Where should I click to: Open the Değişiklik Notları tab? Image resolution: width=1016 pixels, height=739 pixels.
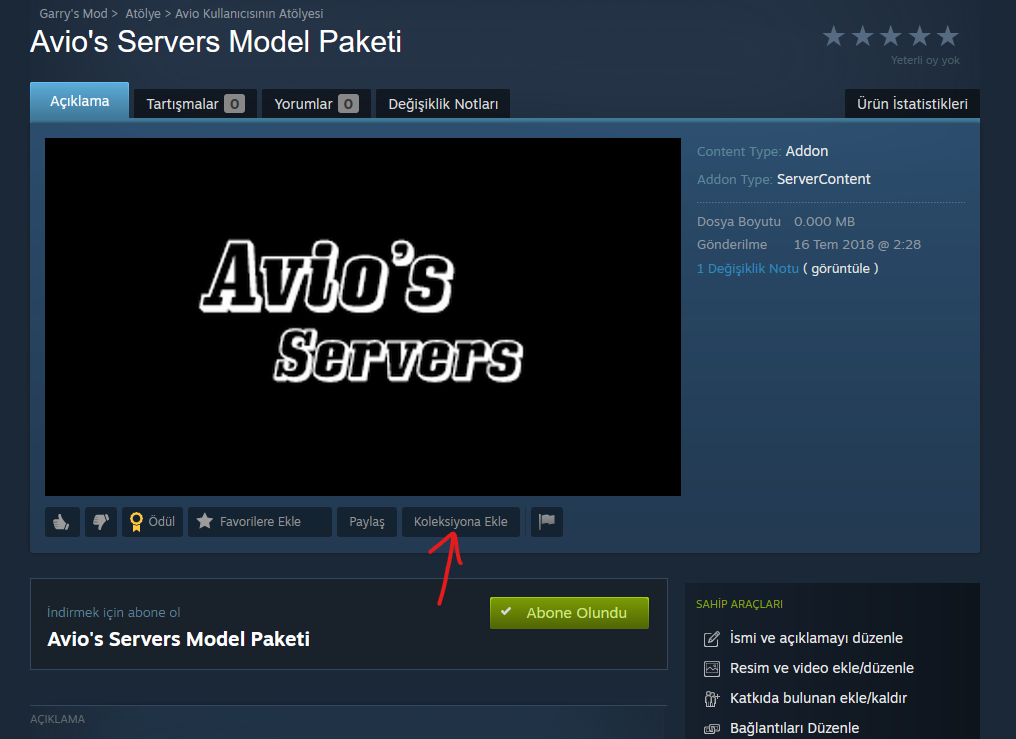(443, 104)
